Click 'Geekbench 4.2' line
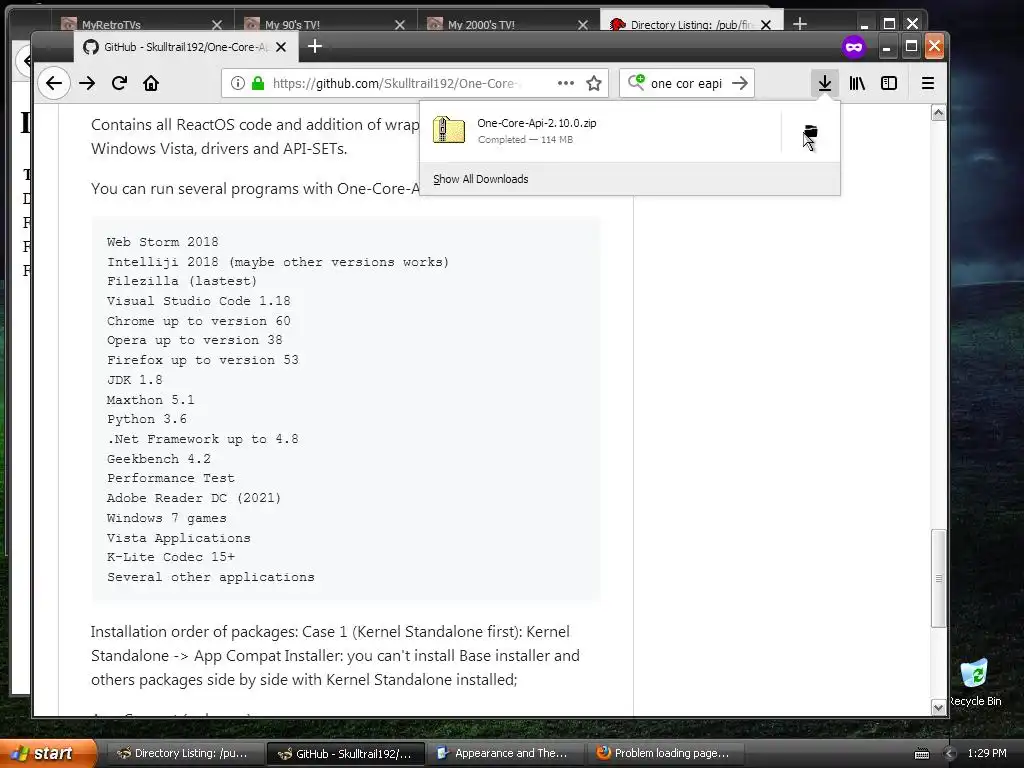The image size is (1024, 768). (159, 458)
